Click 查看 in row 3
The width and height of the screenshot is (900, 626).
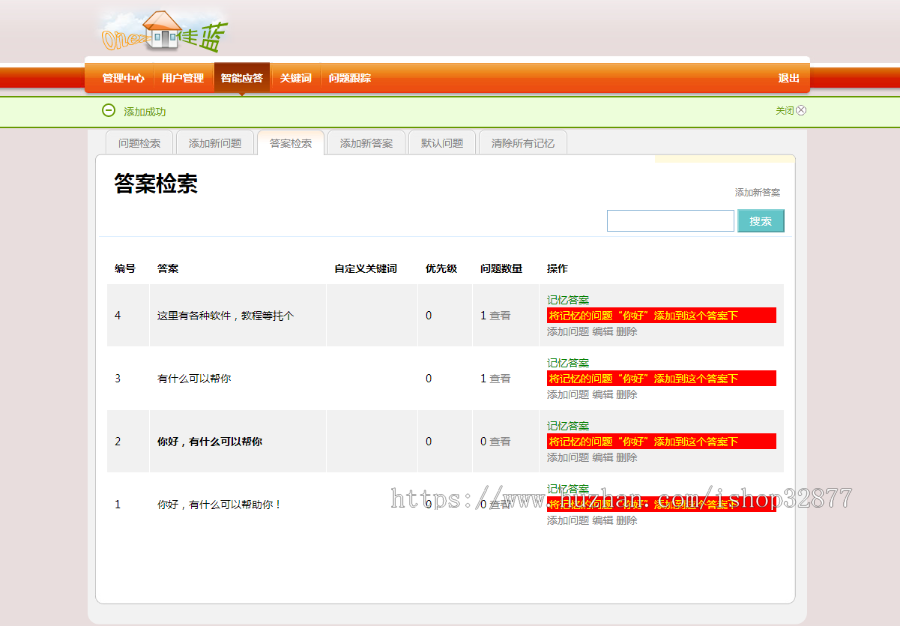(x=500, y=379)
